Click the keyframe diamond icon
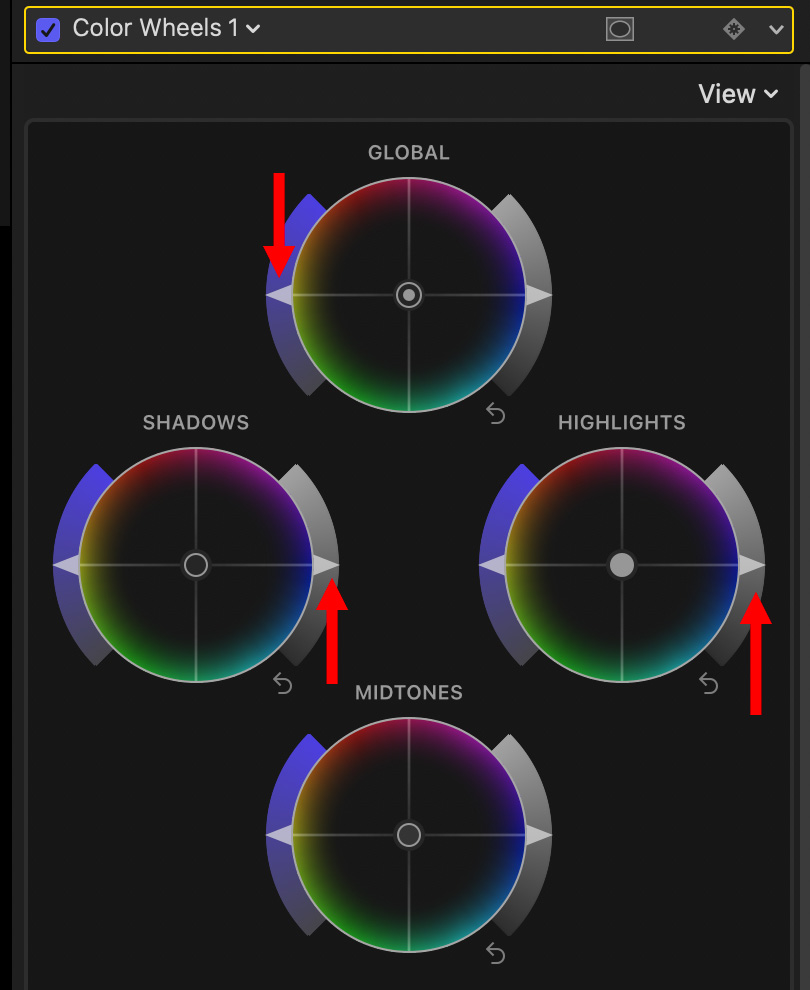The image size is (810, 990). (734, 29)
